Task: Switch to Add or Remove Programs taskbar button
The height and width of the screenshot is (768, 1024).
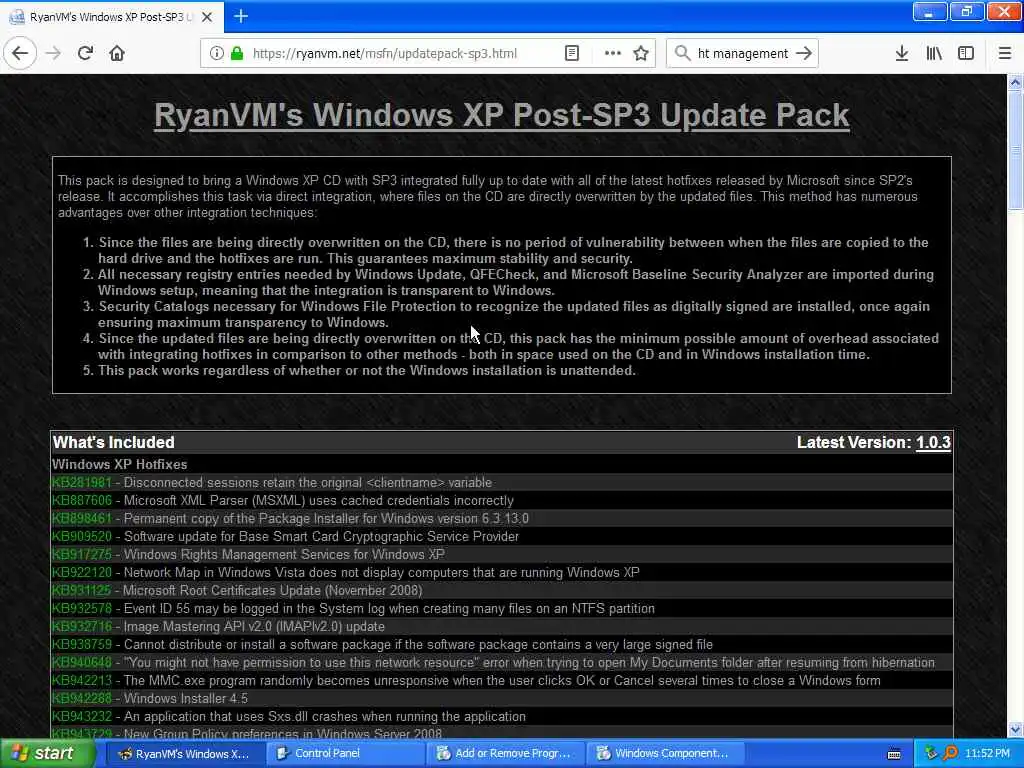Action: (x=505, y=754)
